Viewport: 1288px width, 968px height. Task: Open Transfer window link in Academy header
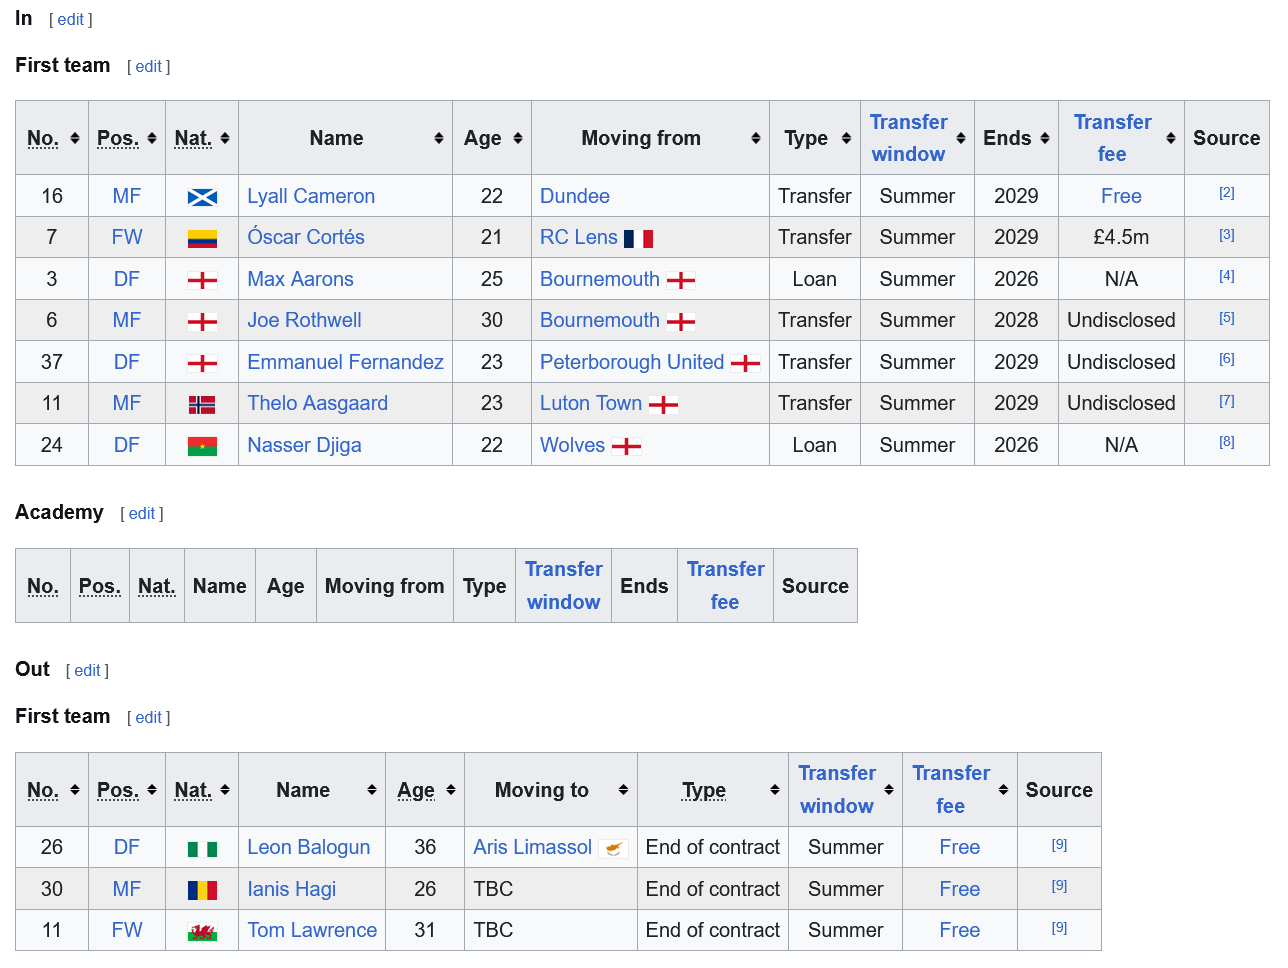(564, 586)
